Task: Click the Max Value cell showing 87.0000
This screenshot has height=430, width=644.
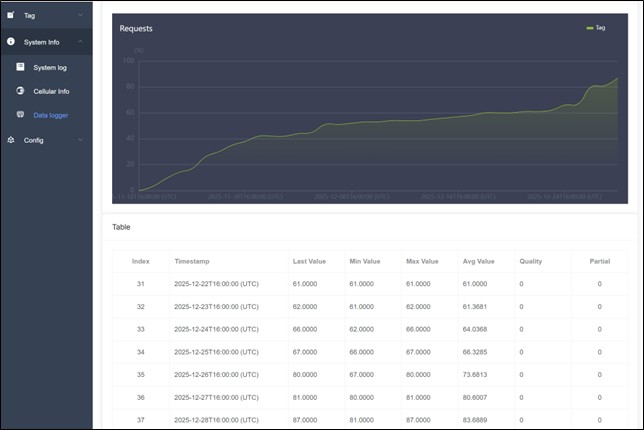Action: [x=421, y=419]
